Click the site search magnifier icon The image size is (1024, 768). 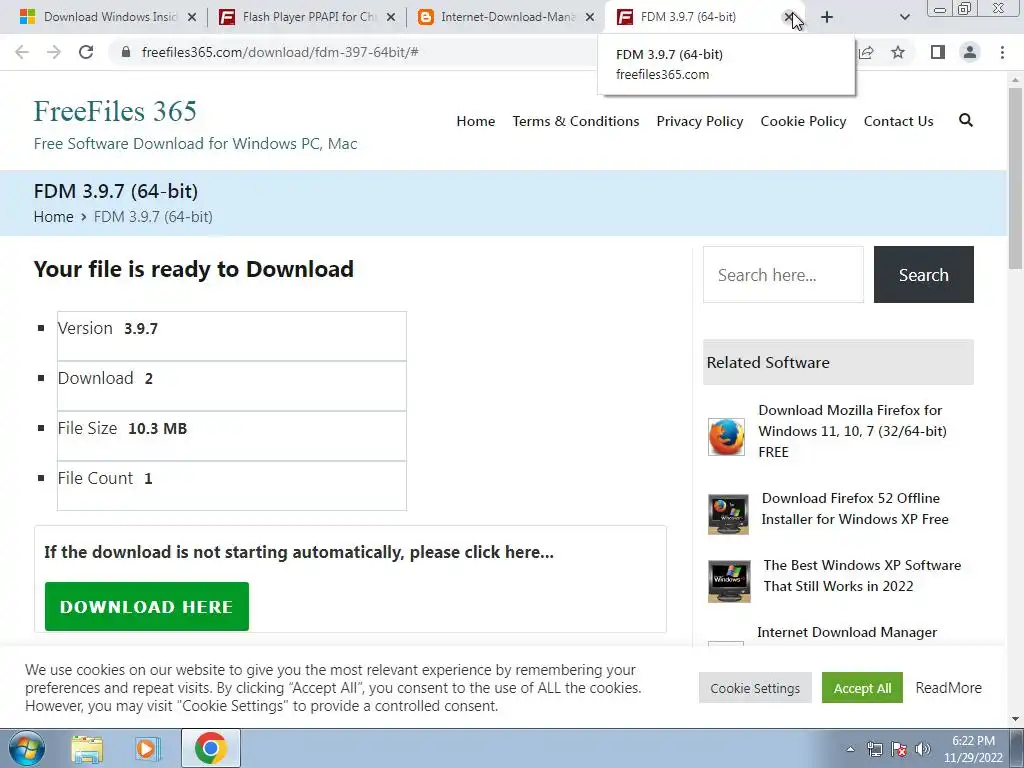click(x=966, y=120)
